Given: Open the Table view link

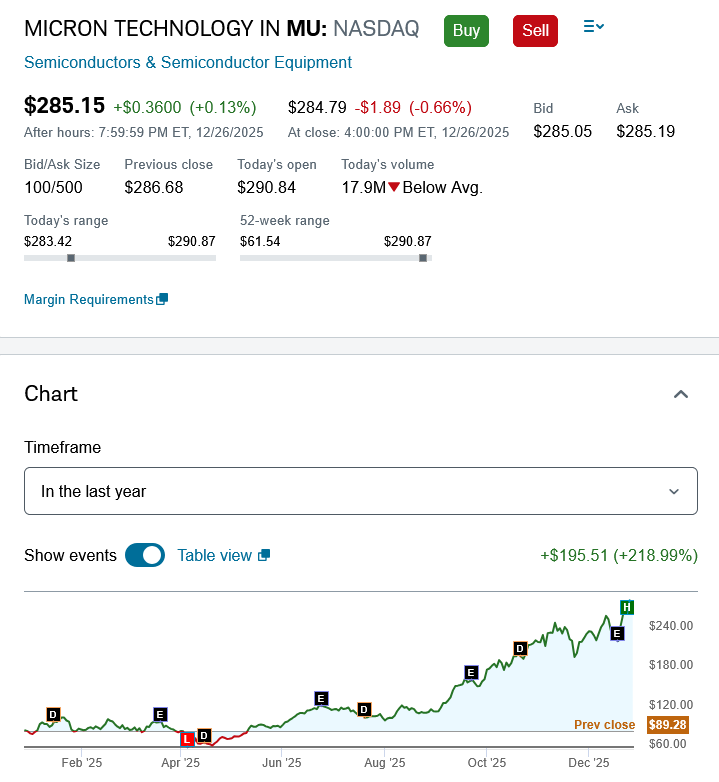Looking at the screenshot, I should (215, 555).
